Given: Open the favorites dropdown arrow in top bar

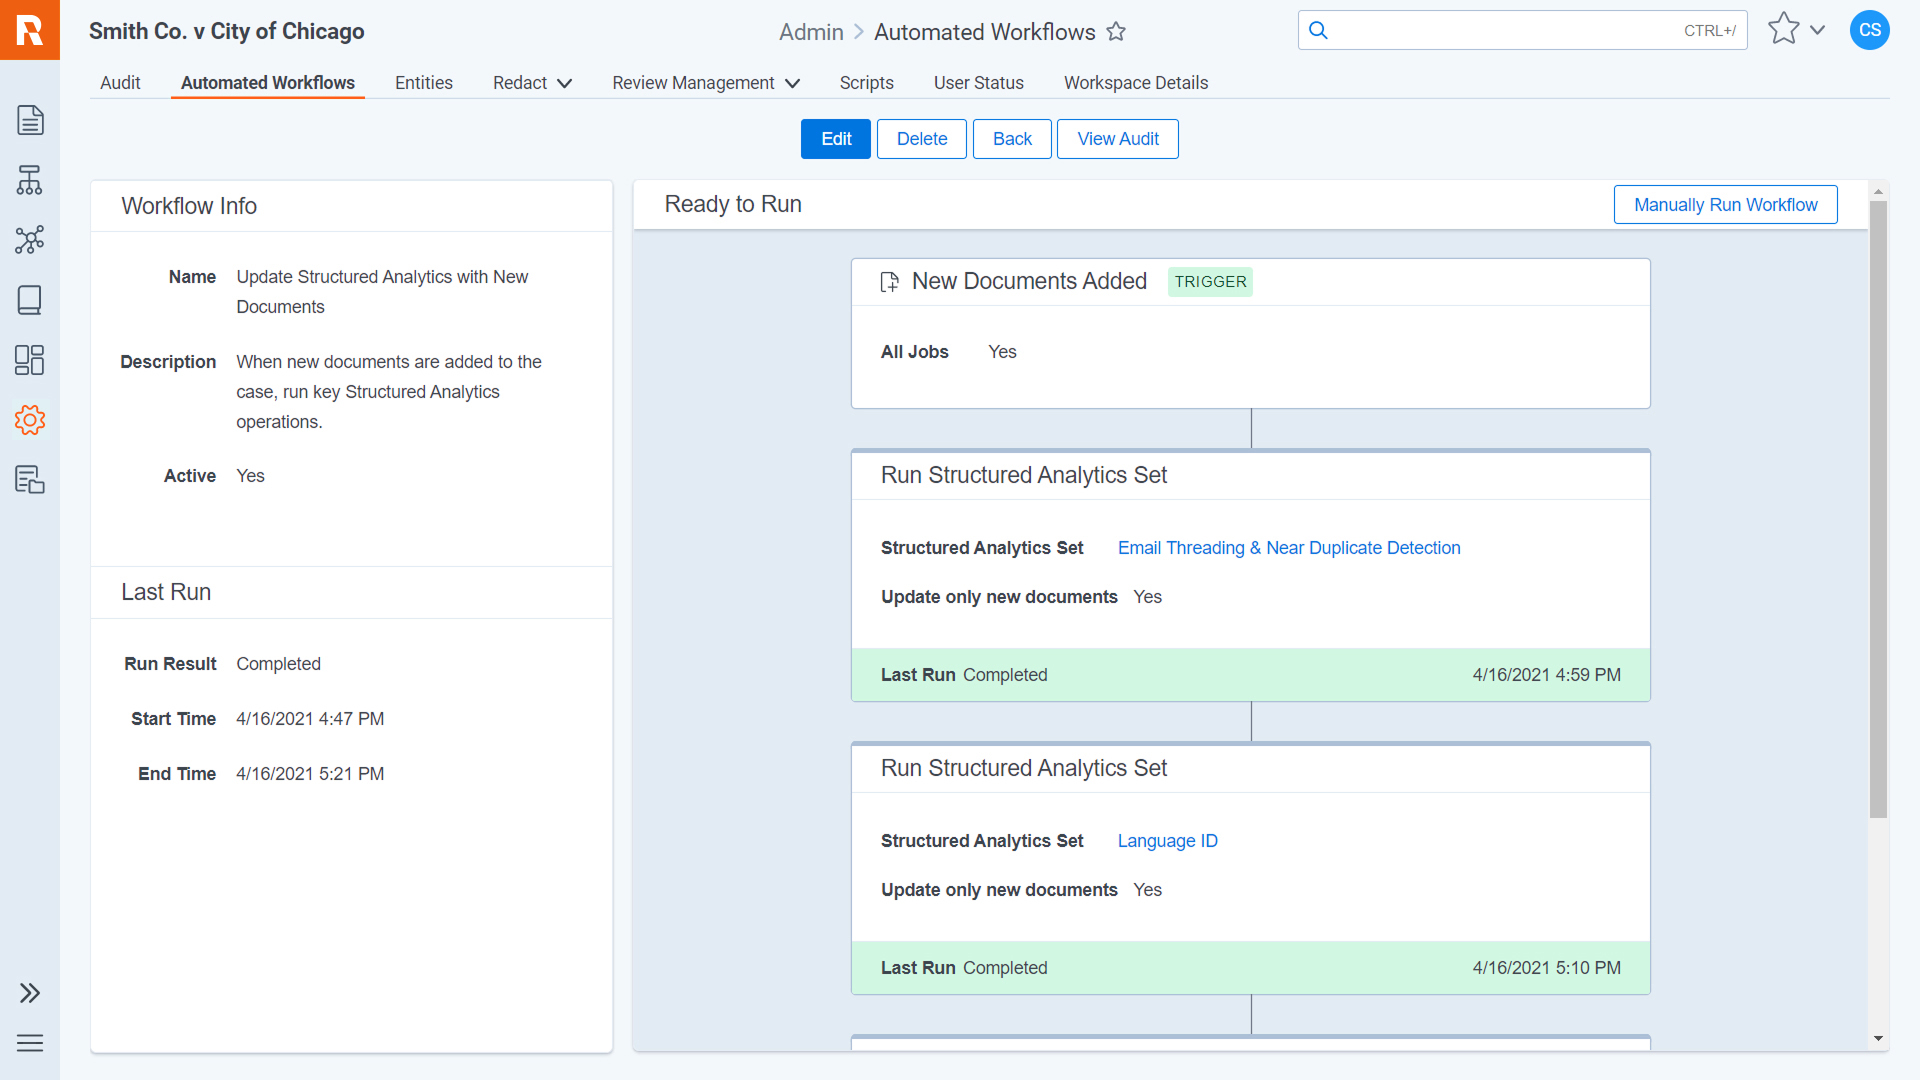Looking at the screenshot, I should pos(1817,31).
